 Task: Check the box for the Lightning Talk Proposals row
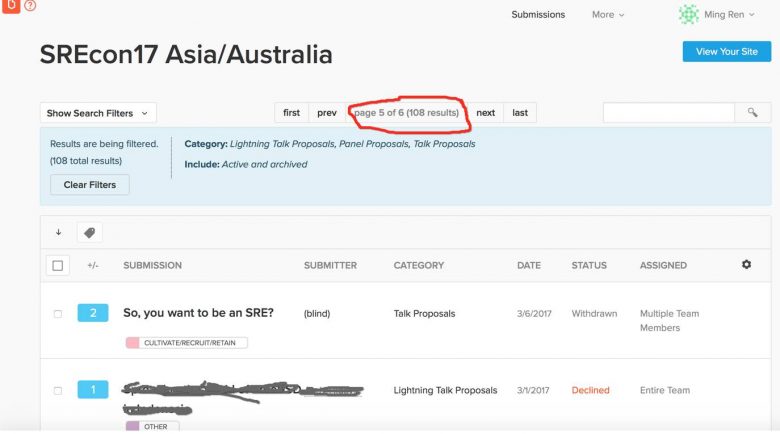click(x=58, y=391)
